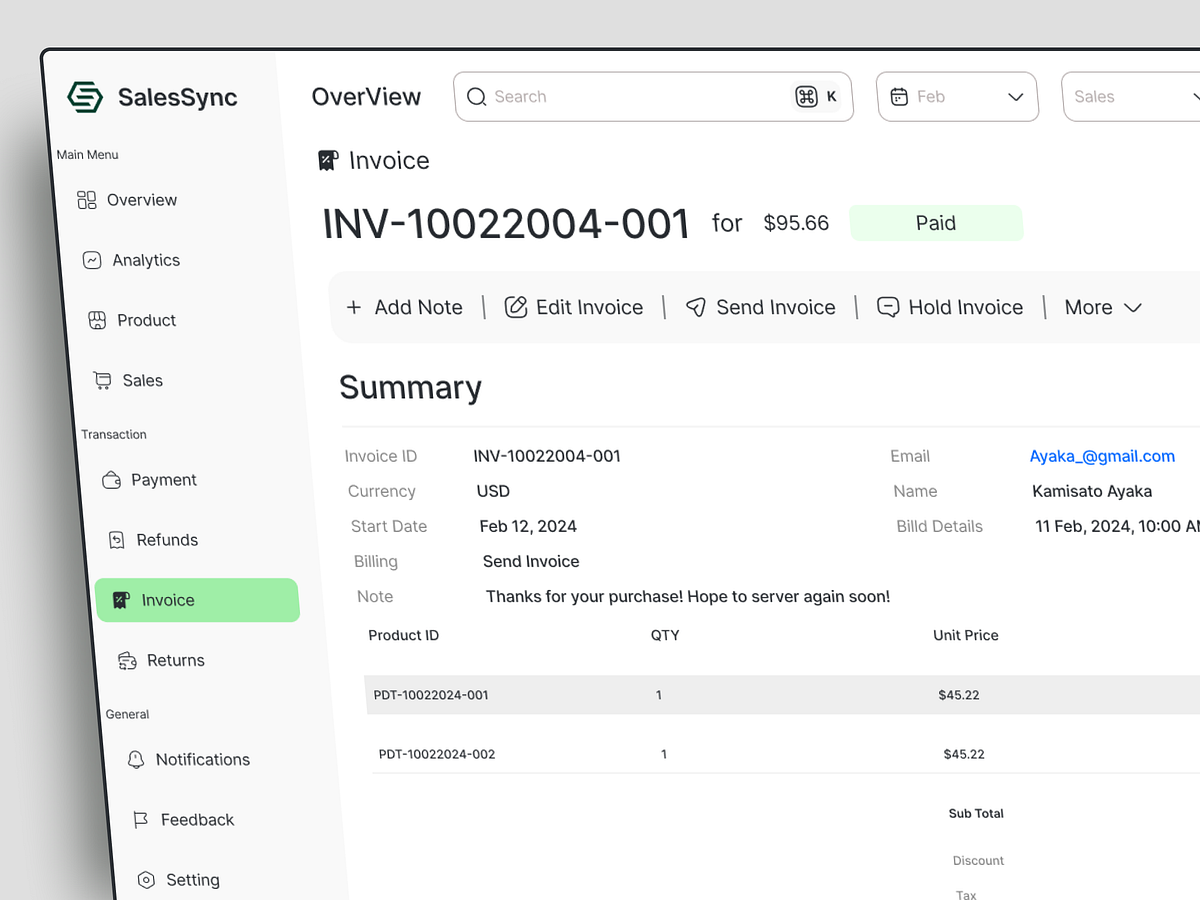Open the OverView page heading
1200x900 pixels.
366,96
